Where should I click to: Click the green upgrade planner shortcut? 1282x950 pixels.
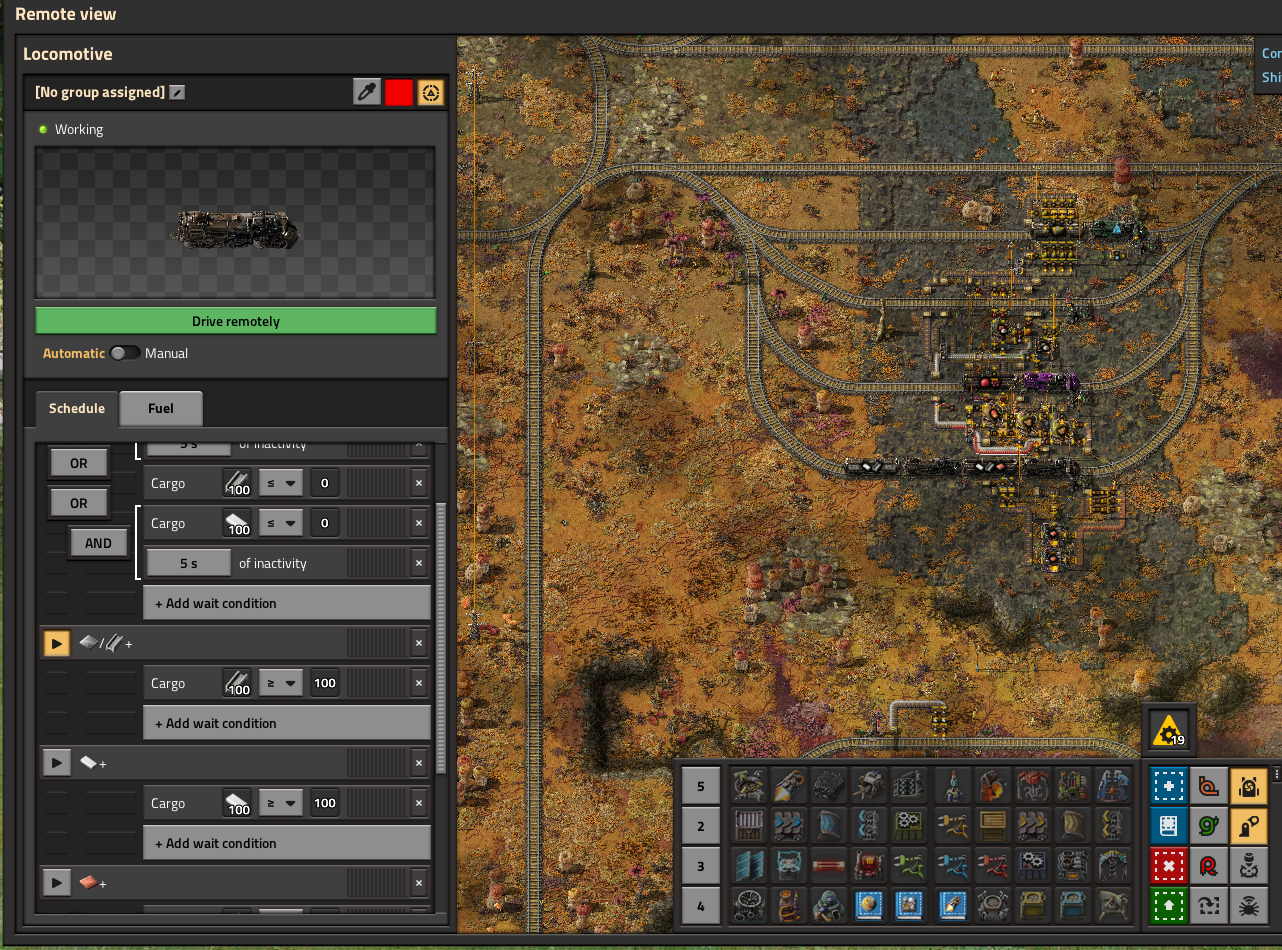click(x=1169, y=906)
